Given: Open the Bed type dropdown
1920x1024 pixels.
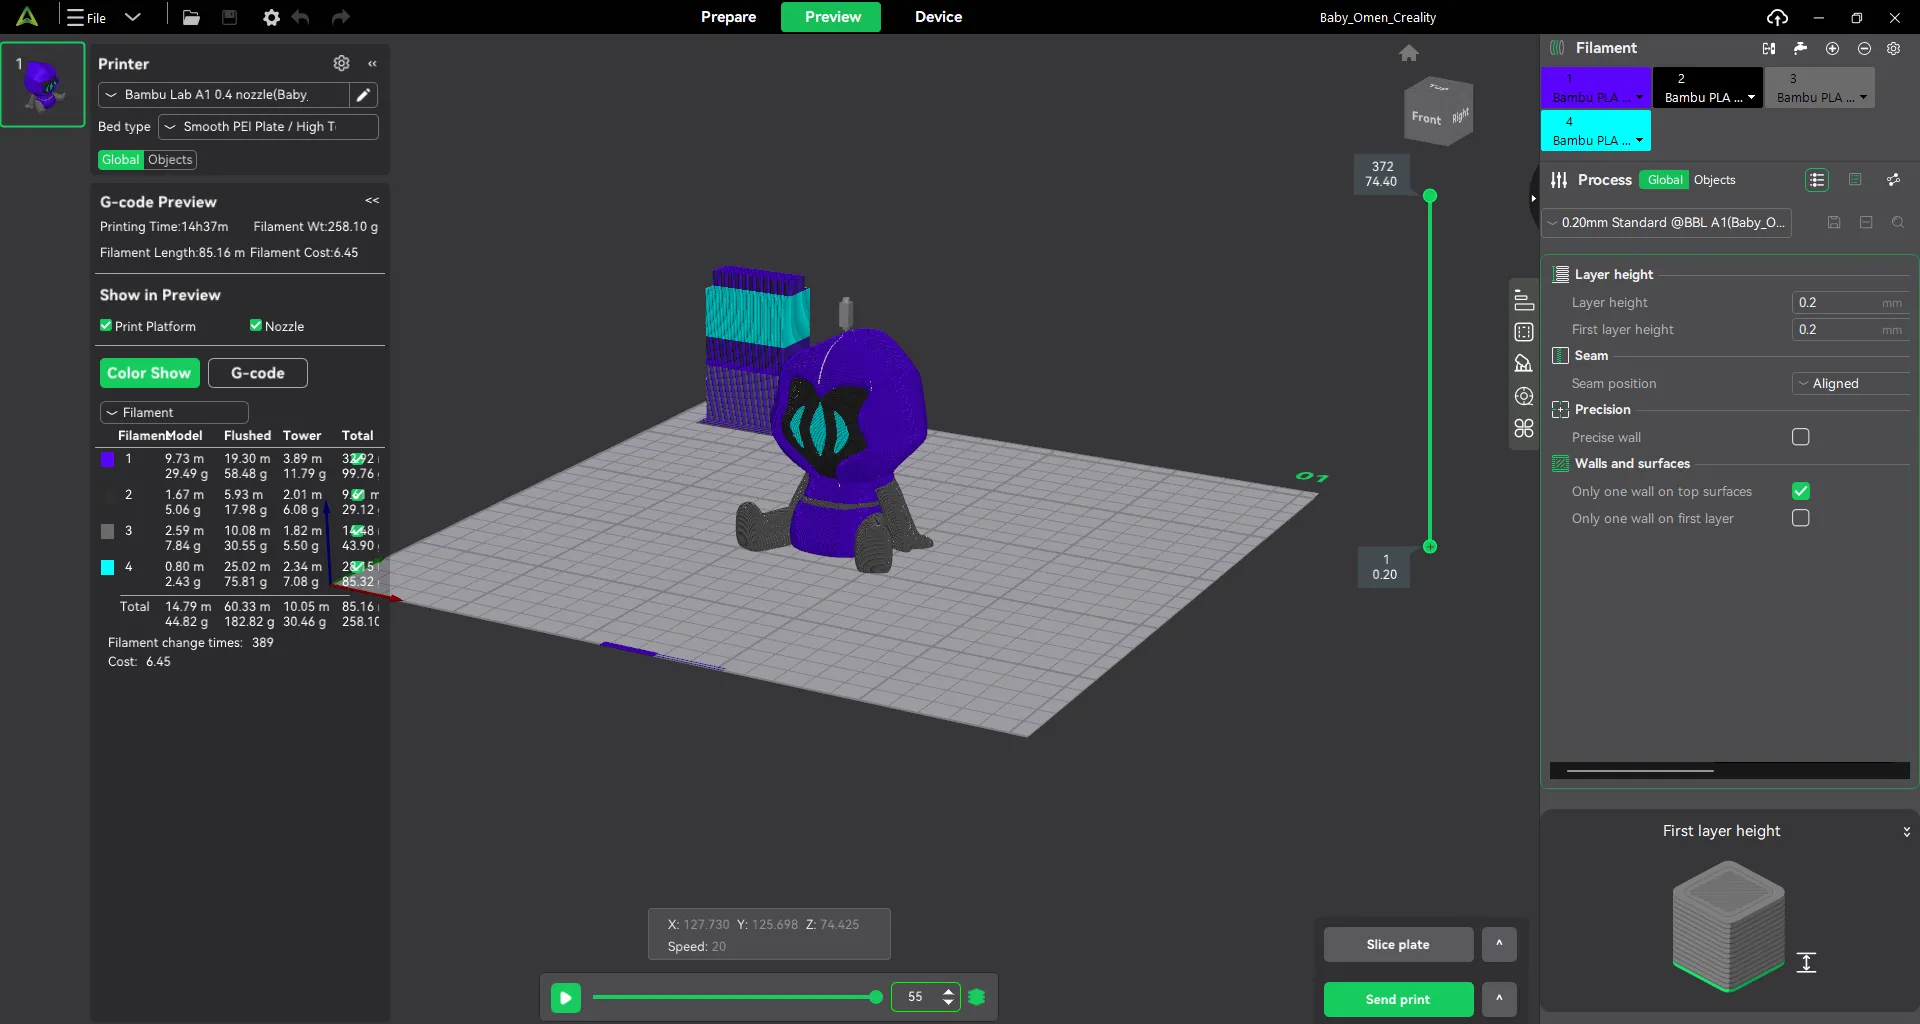Looking at the screenshot, I should click(x=268, y=127).
